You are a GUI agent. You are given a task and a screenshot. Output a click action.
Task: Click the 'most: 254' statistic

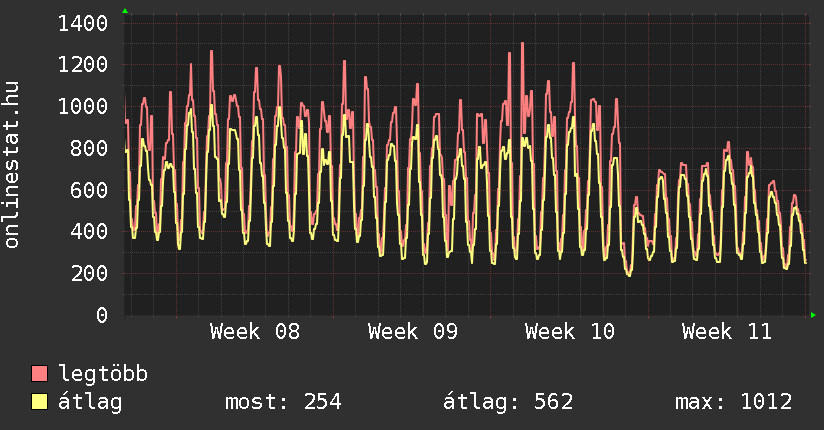coord(283,402)
